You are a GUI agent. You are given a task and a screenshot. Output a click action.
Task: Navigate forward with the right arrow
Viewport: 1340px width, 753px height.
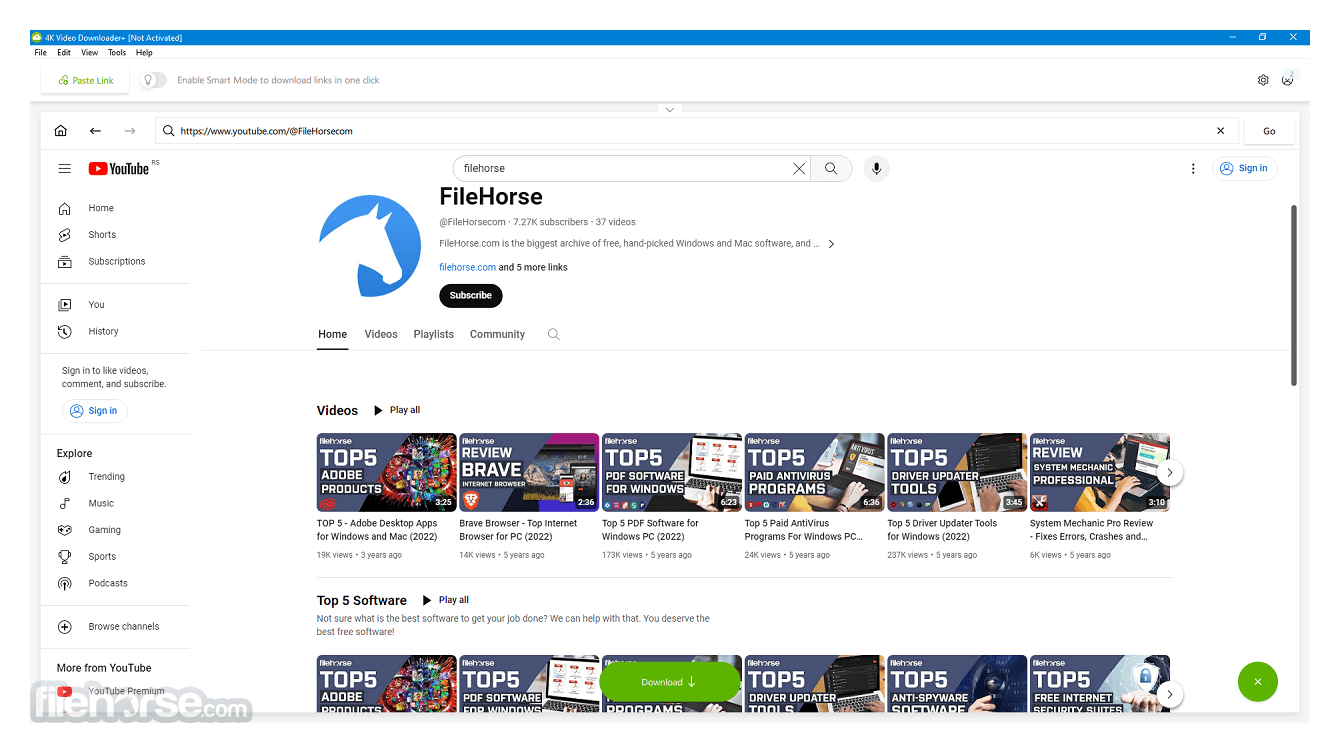129,131
